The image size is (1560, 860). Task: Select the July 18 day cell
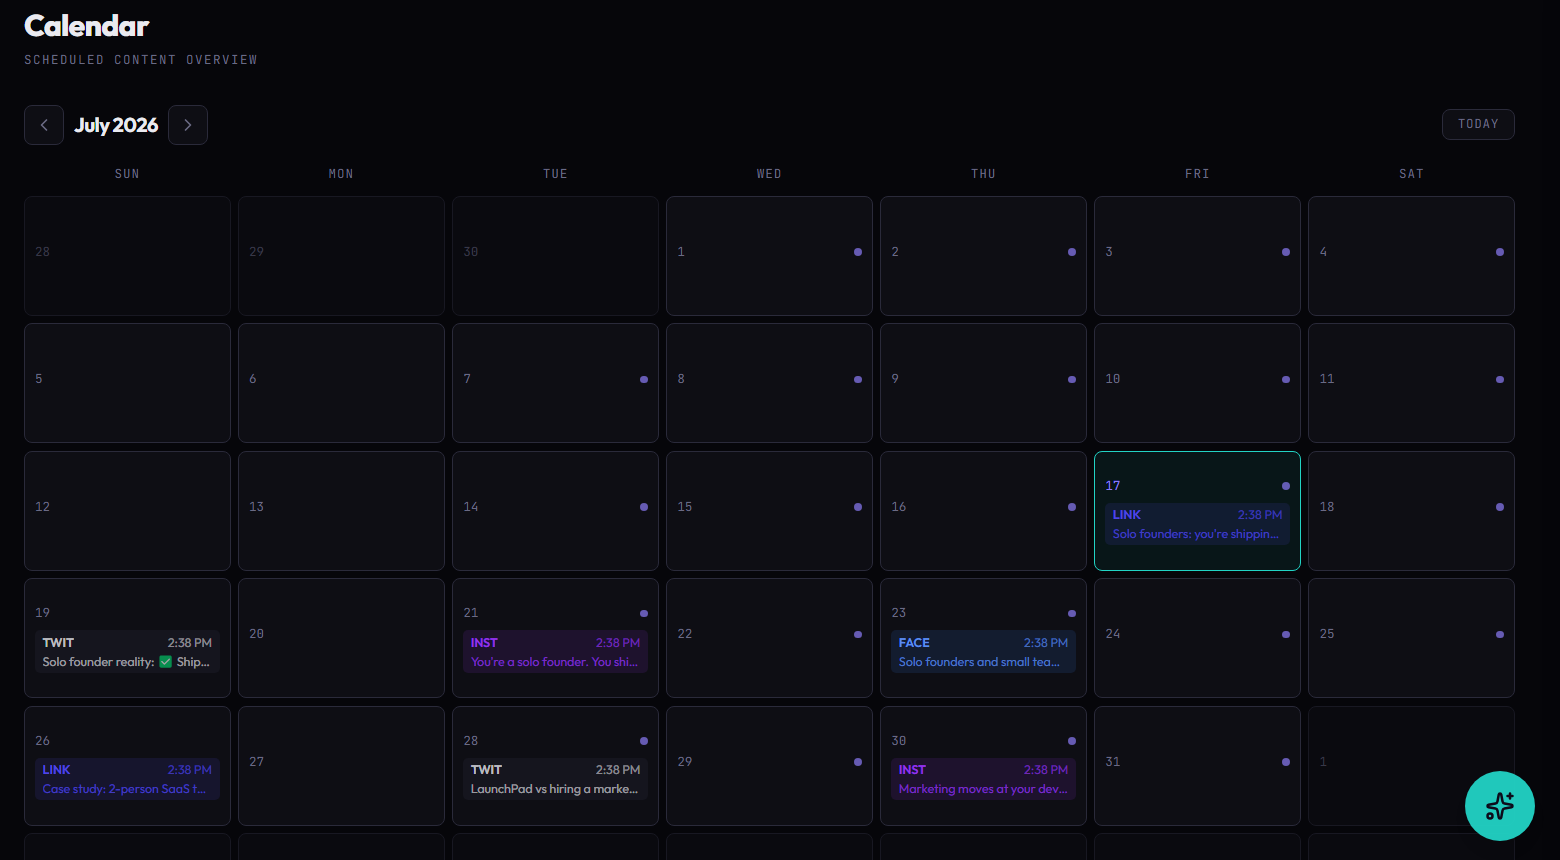coord(1411,511)
